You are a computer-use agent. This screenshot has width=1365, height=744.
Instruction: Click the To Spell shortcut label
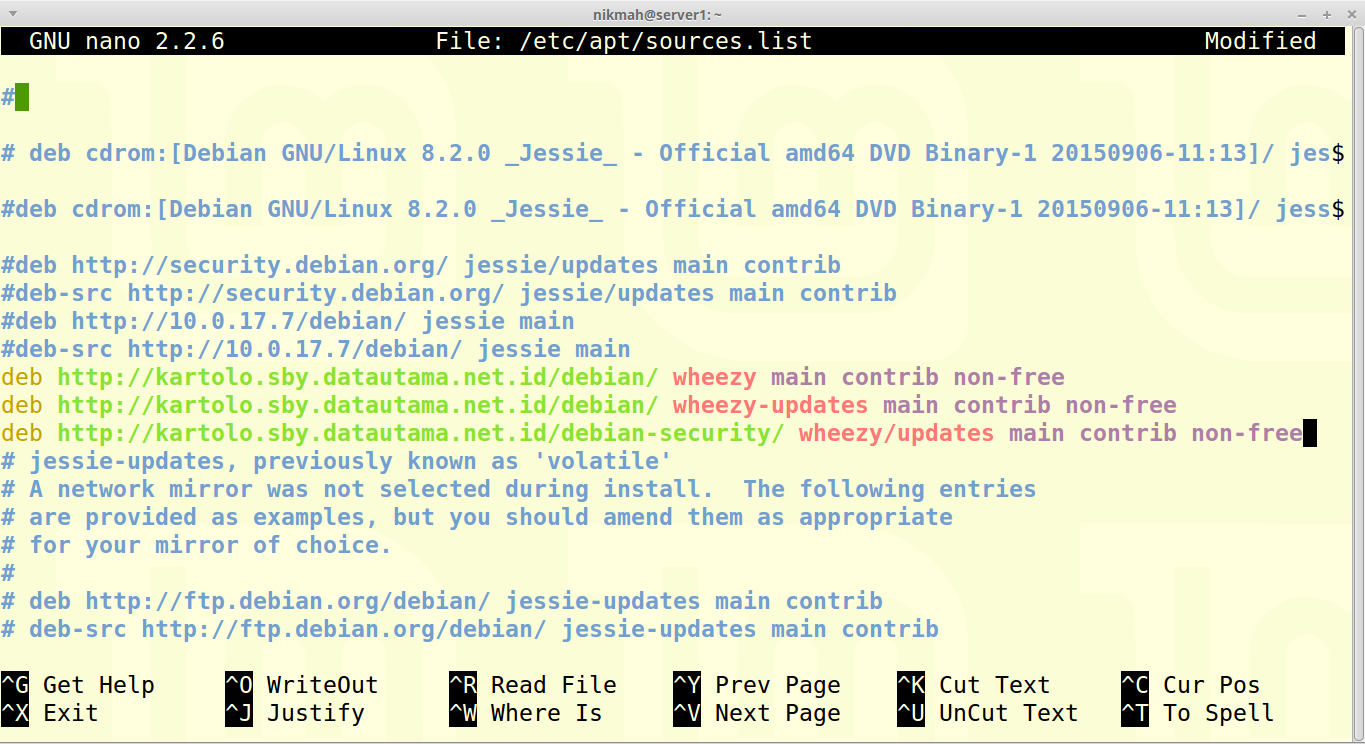point(1218,713)
